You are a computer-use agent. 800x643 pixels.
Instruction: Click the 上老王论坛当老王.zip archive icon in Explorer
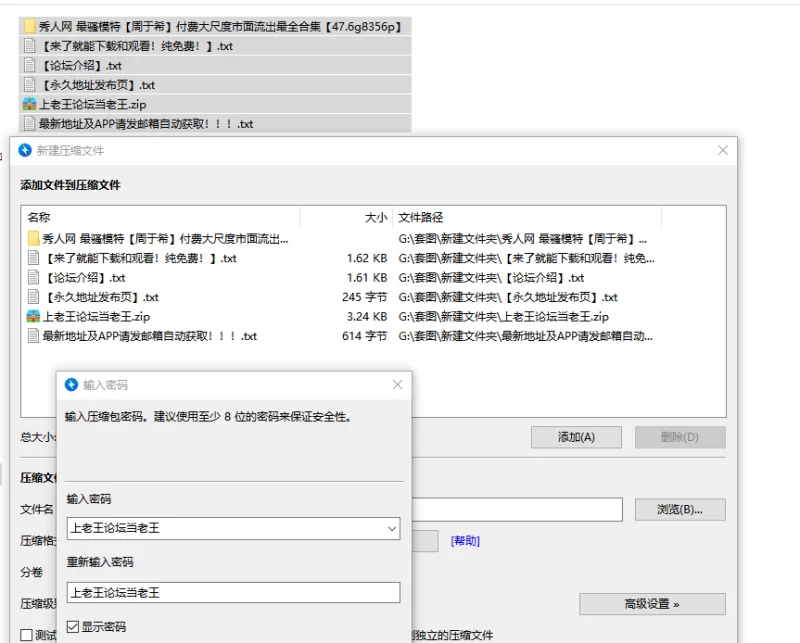click(x=30, y=104)
